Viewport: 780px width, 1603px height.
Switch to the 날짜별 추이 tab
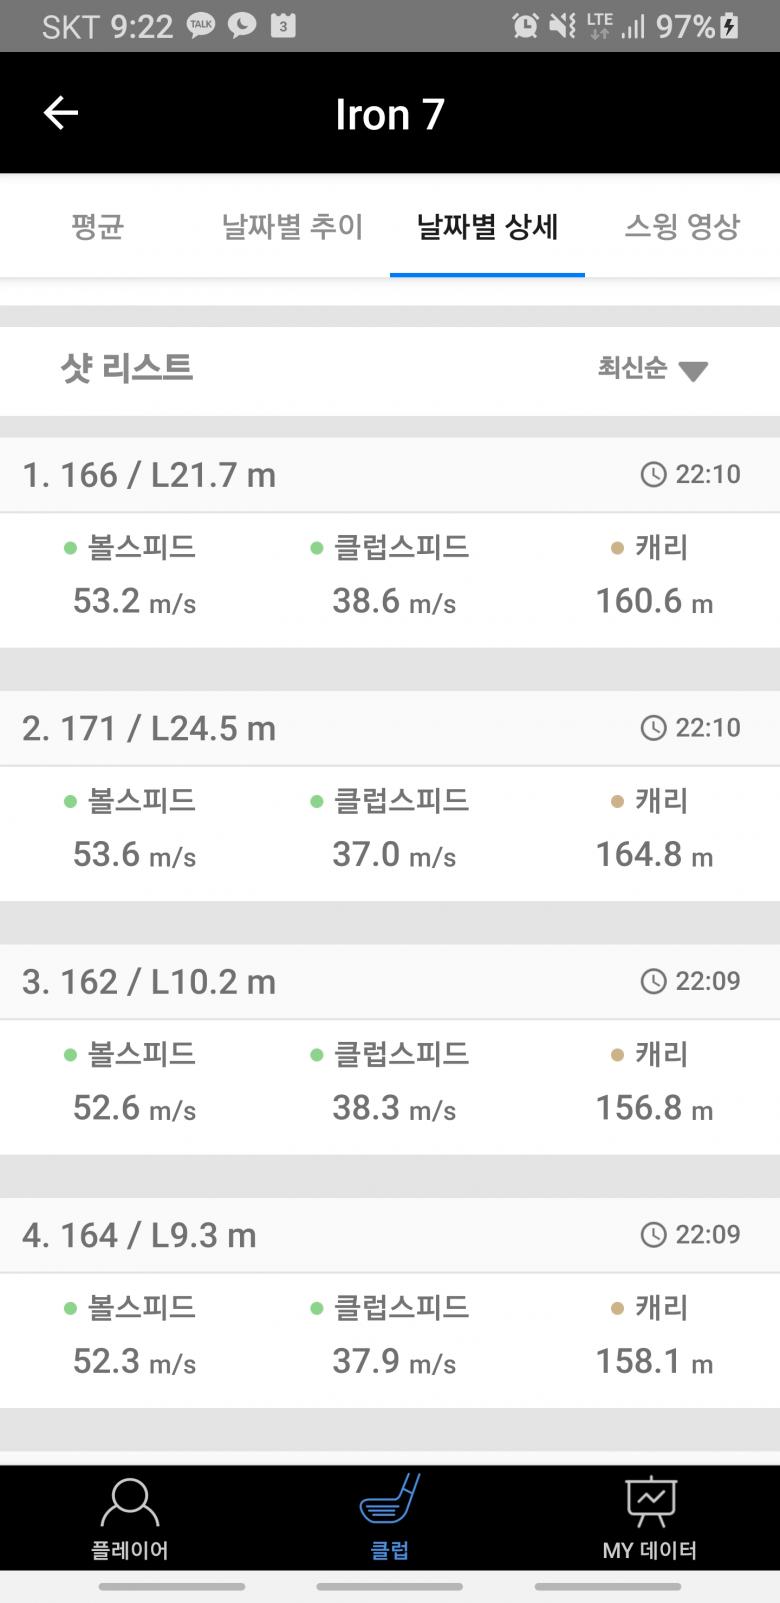(292, 226)
